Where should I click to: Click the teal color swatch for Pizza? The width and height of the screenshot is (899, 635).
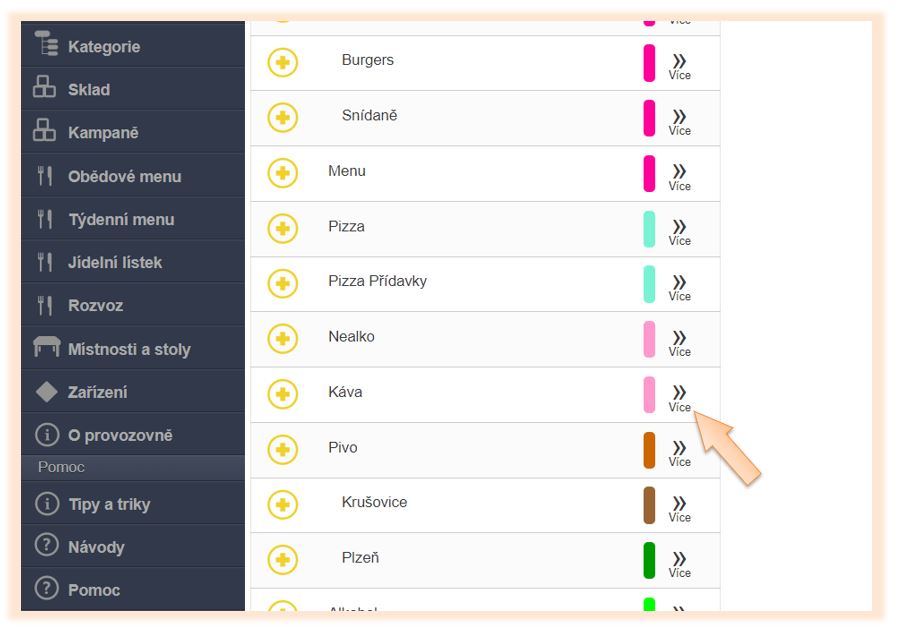click(x=649, y=229)
